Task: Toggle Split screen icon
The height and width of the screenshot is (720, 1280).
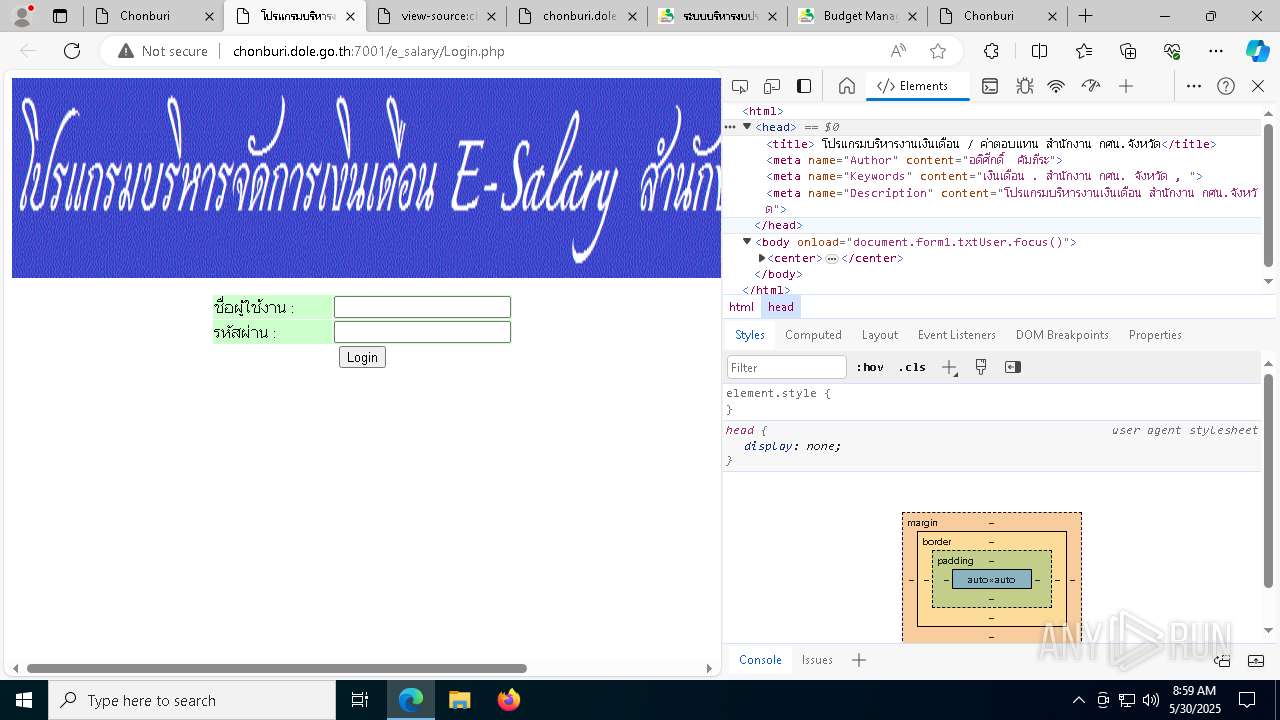Action: tap(1039, 51)
